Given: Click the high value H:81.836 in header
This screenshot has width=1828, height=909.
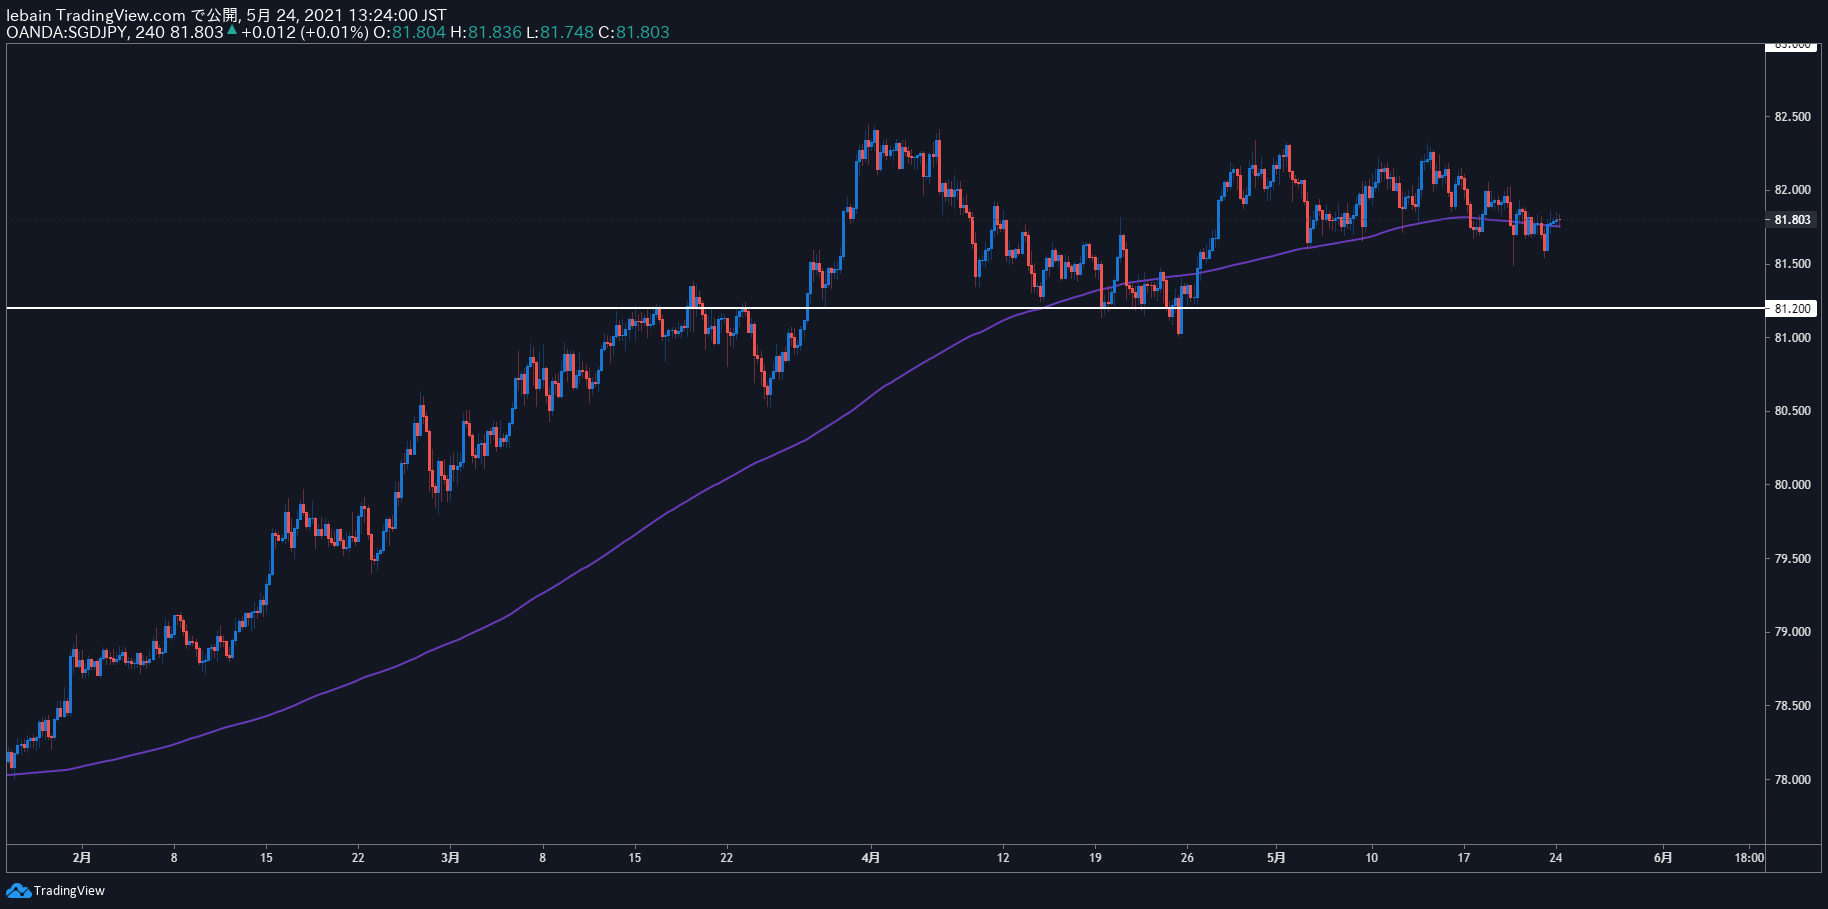Looking at the screenshot, I should [x=486, y=32].
